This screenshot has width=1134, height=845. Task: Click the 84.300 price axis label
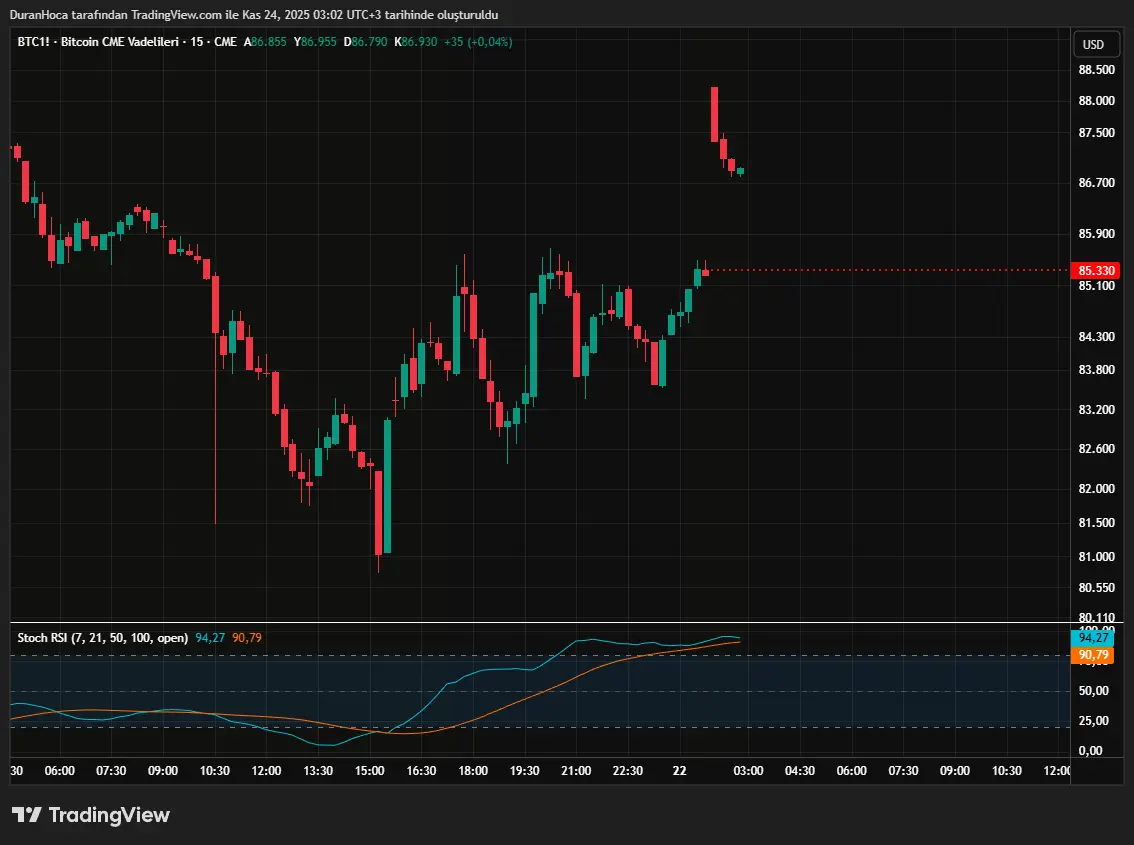point(1096,336)
